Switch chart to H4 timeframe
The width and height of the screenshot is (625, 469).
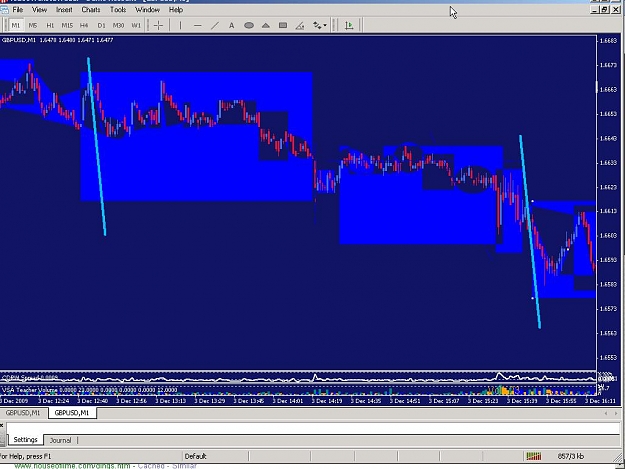pos(84,26)
